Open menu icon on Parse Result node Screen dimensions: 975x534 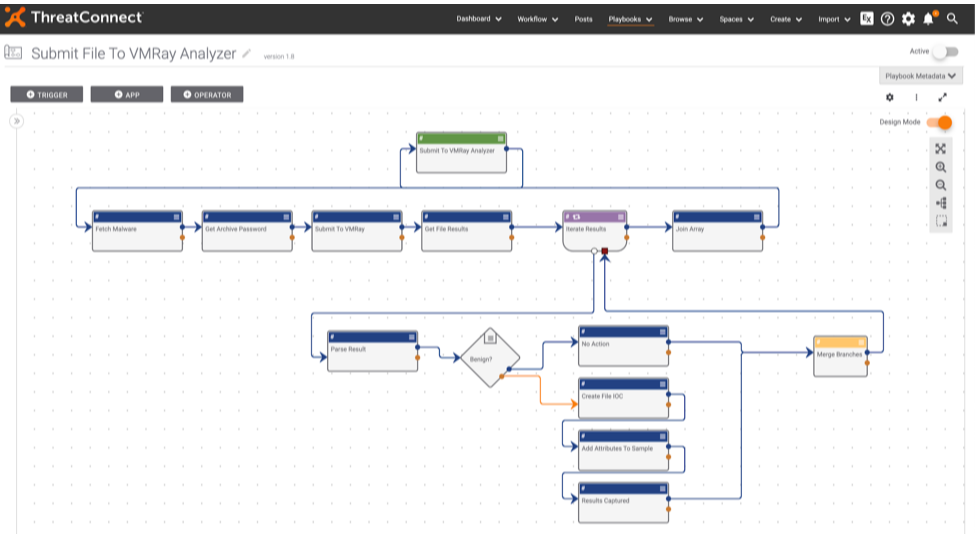(412, 337)
